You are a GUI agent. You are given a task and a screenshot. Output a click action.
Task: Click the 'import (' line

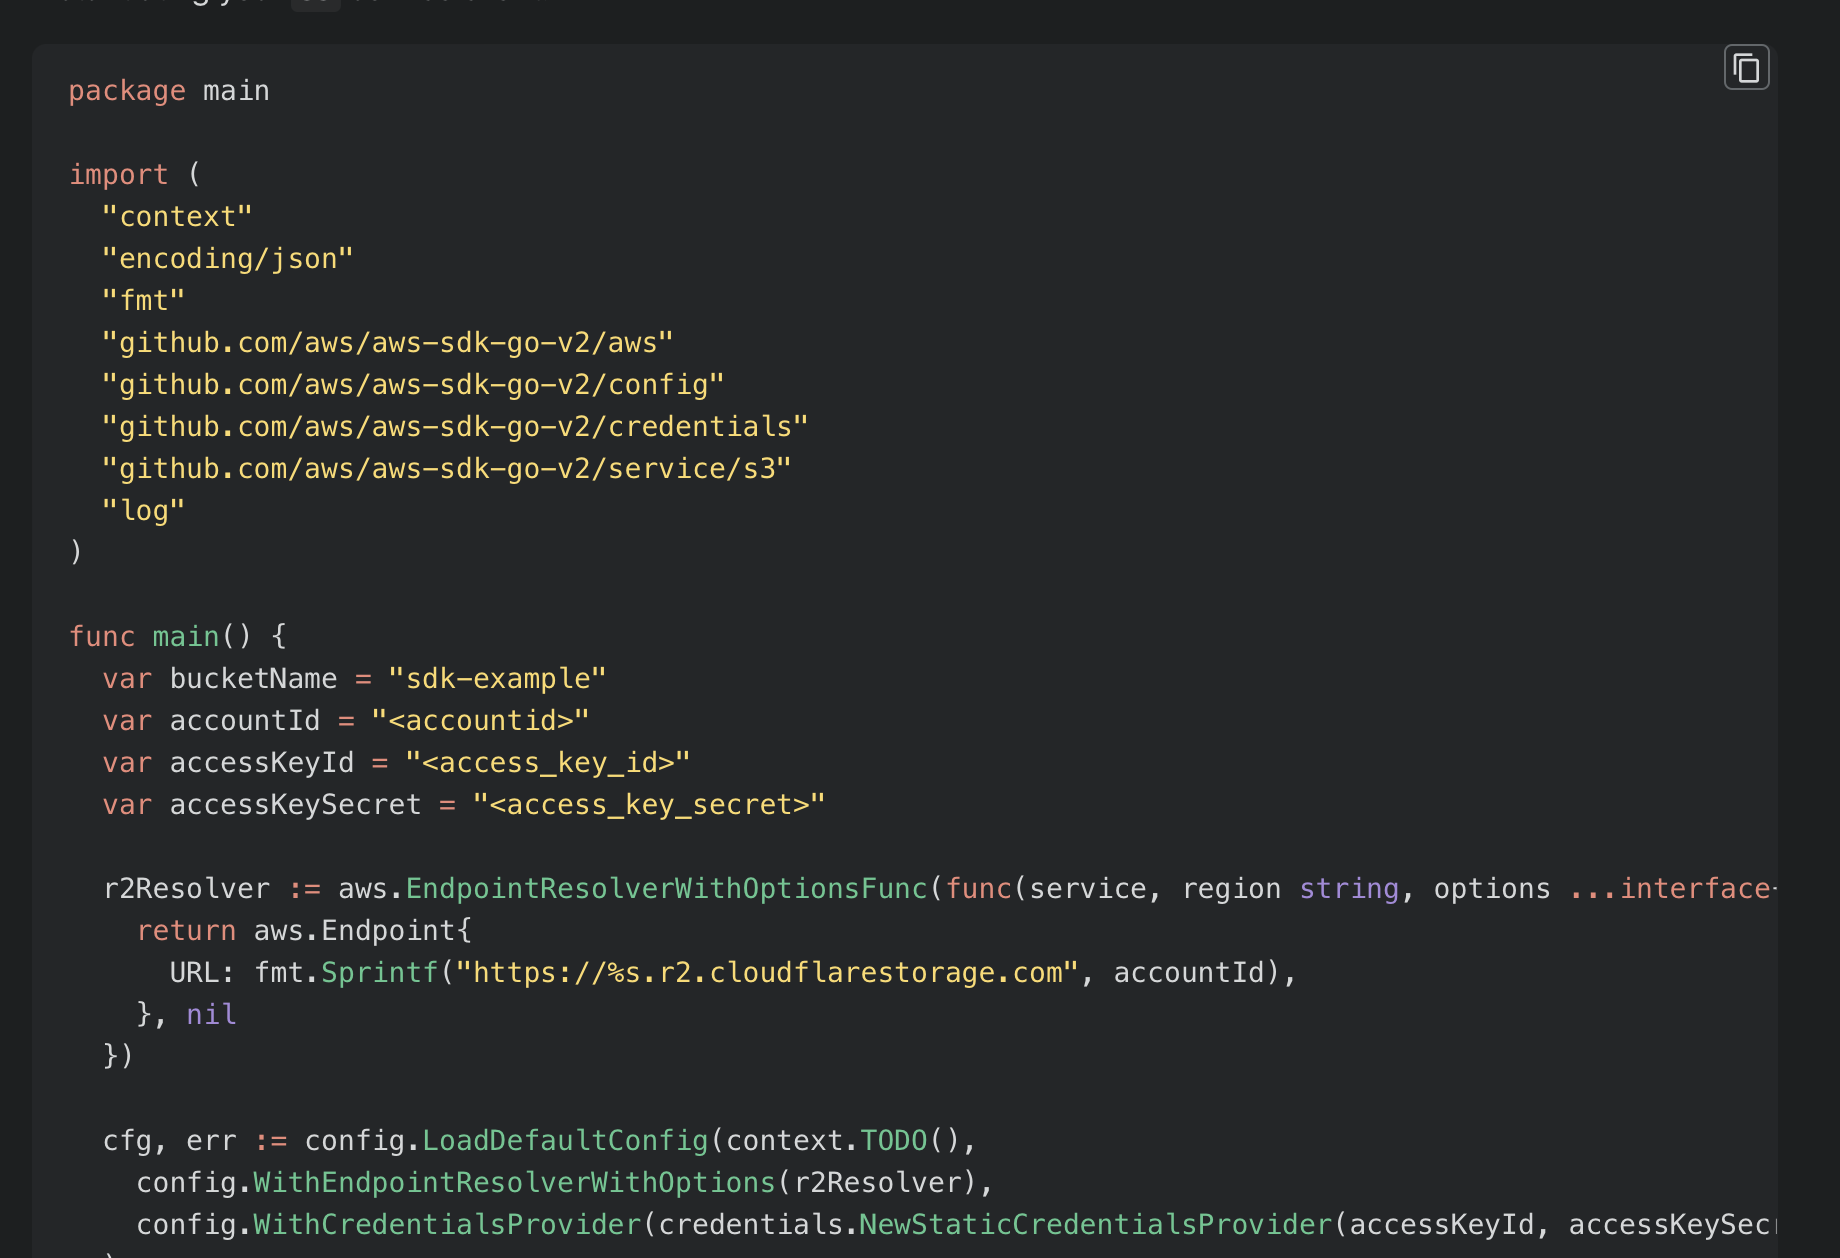click(x=135, y=175)
